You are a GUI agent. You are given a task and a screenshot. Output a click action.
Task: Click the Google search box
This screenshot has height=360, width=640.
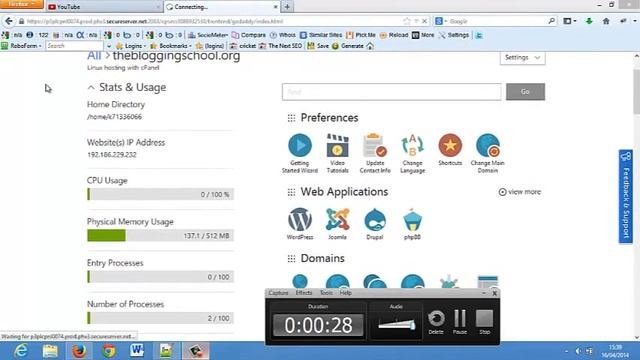(x=495, y=21)
